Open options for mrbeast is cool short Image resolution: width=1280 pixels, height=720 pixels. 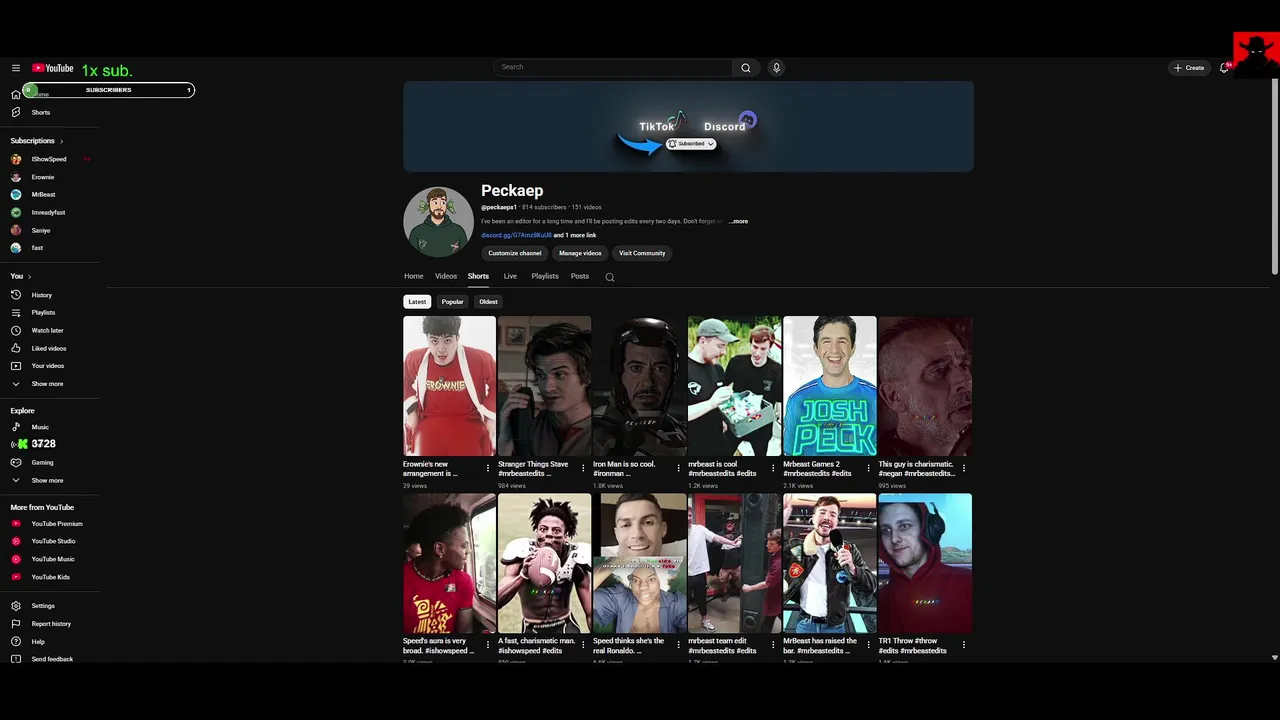coord(773,468)
